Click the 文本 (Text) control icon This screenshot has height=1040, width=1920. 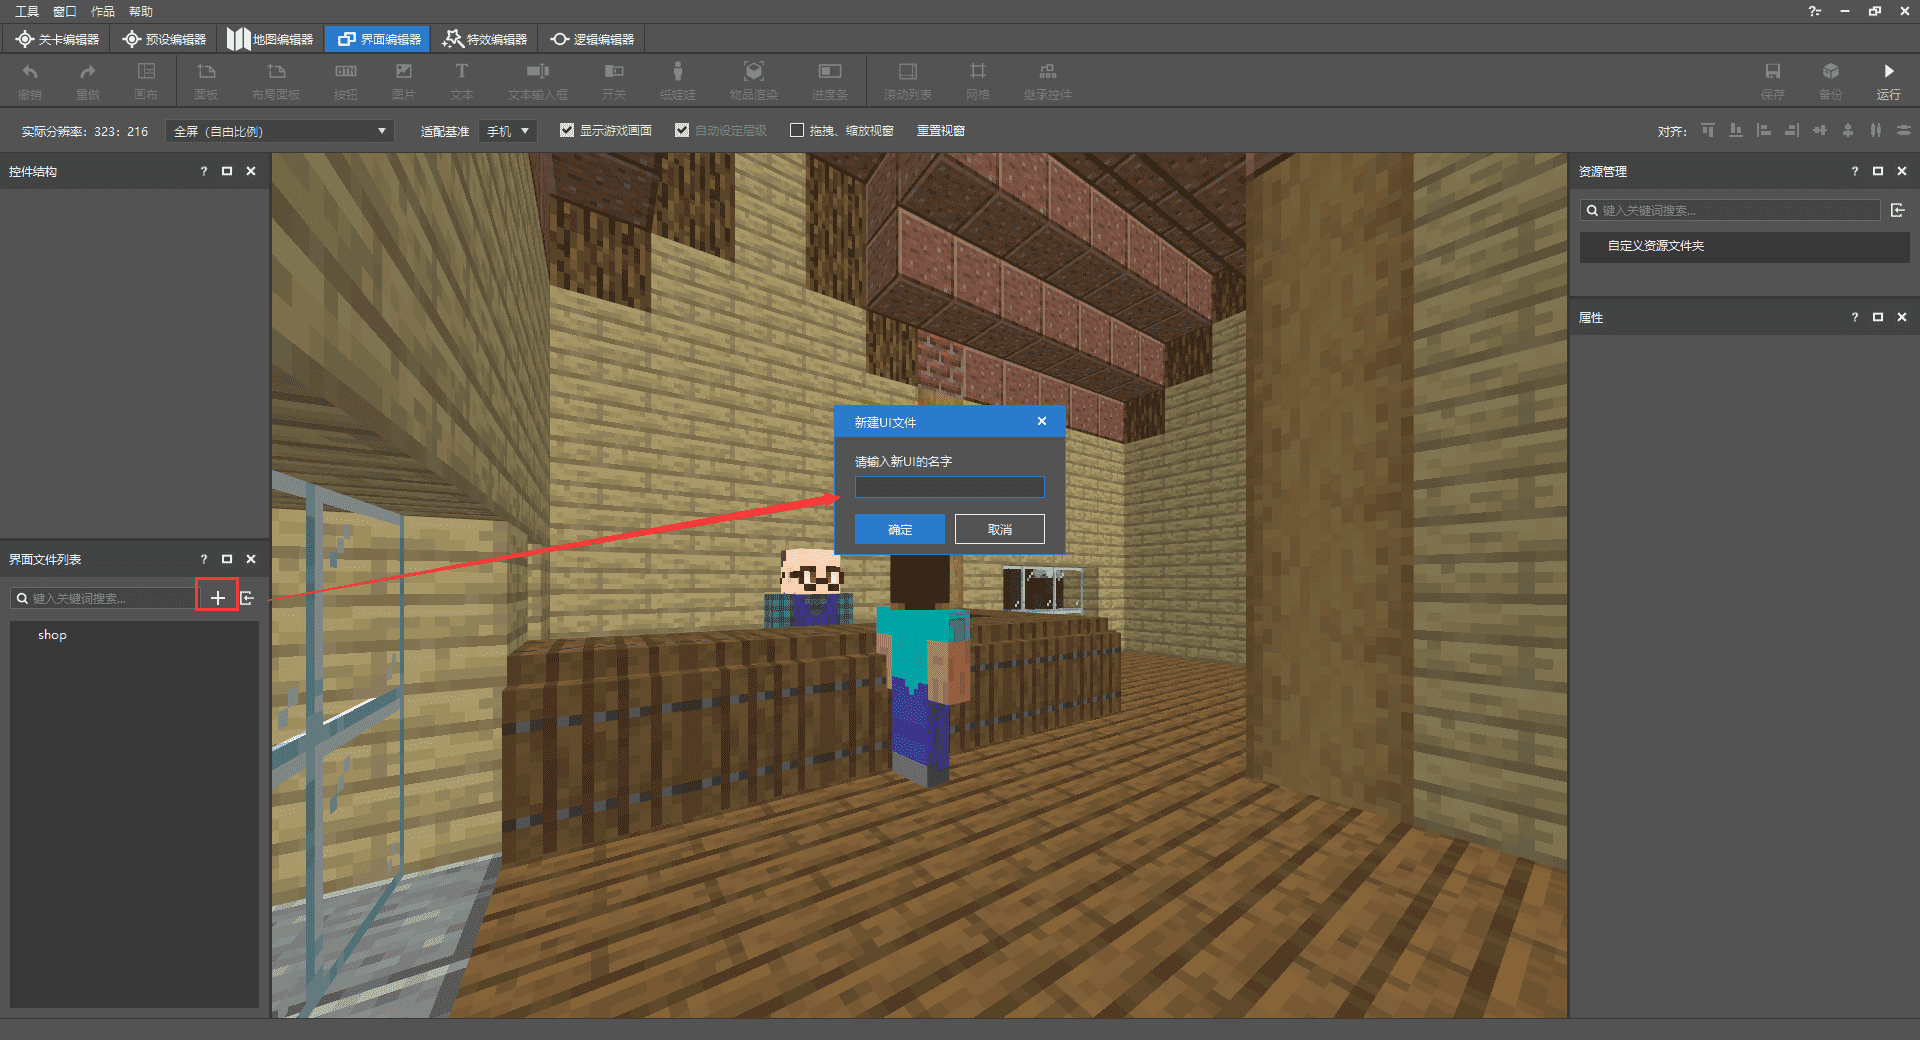coord(461,72)
